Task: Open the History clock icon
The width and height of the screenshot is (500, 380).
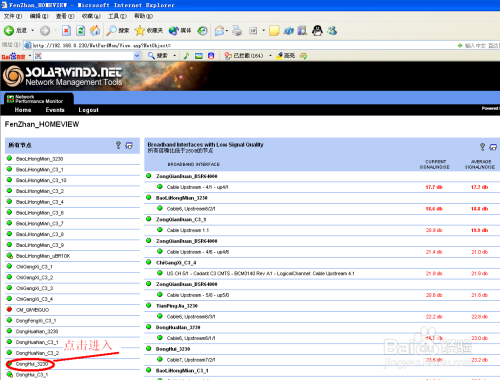Action: (202, 31)
